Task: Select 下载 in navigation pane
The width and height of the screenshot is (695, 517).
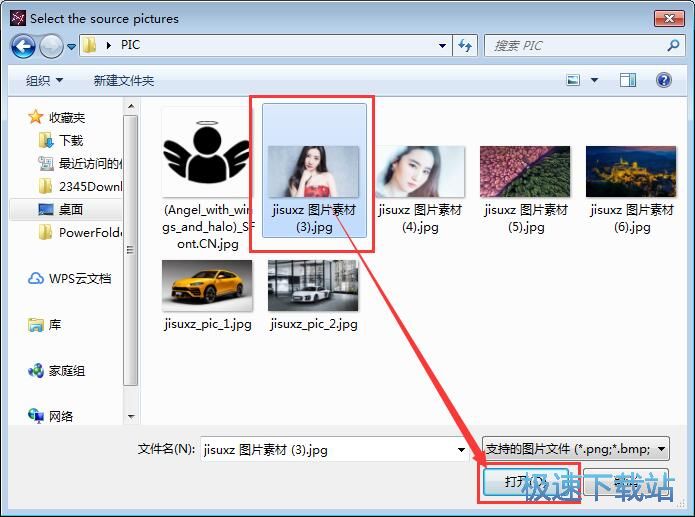Action: (x=71, y=141)
